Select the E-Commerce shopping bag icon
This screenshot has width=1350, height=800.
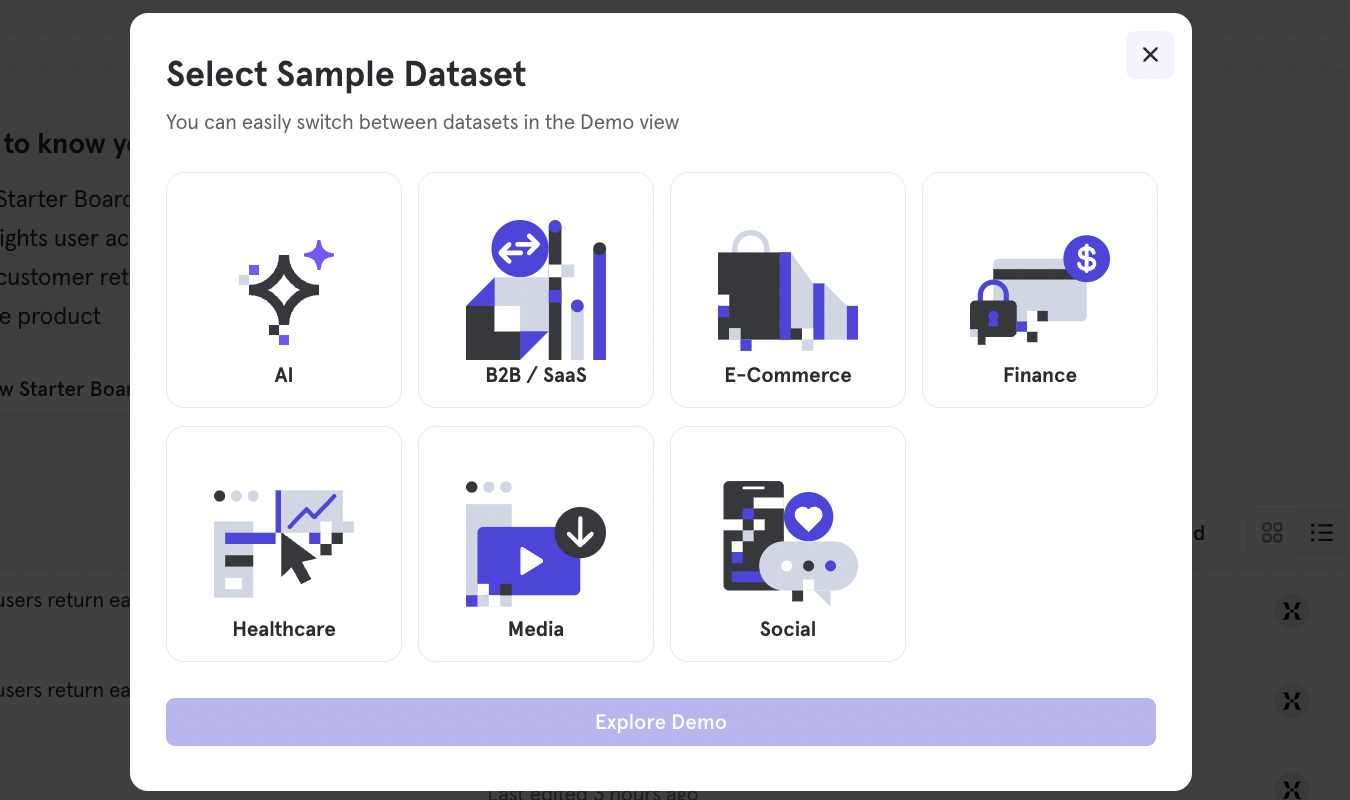(x=787, y=291)
